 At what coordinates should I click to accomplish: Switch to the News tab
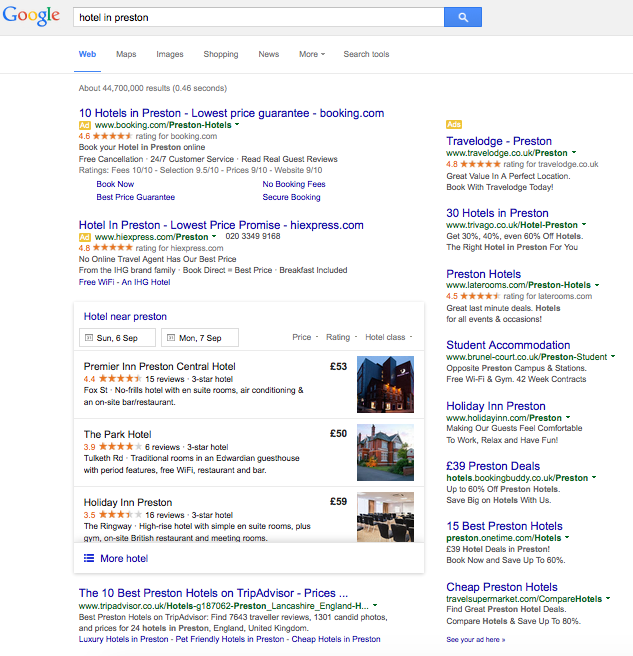point(269,54)
